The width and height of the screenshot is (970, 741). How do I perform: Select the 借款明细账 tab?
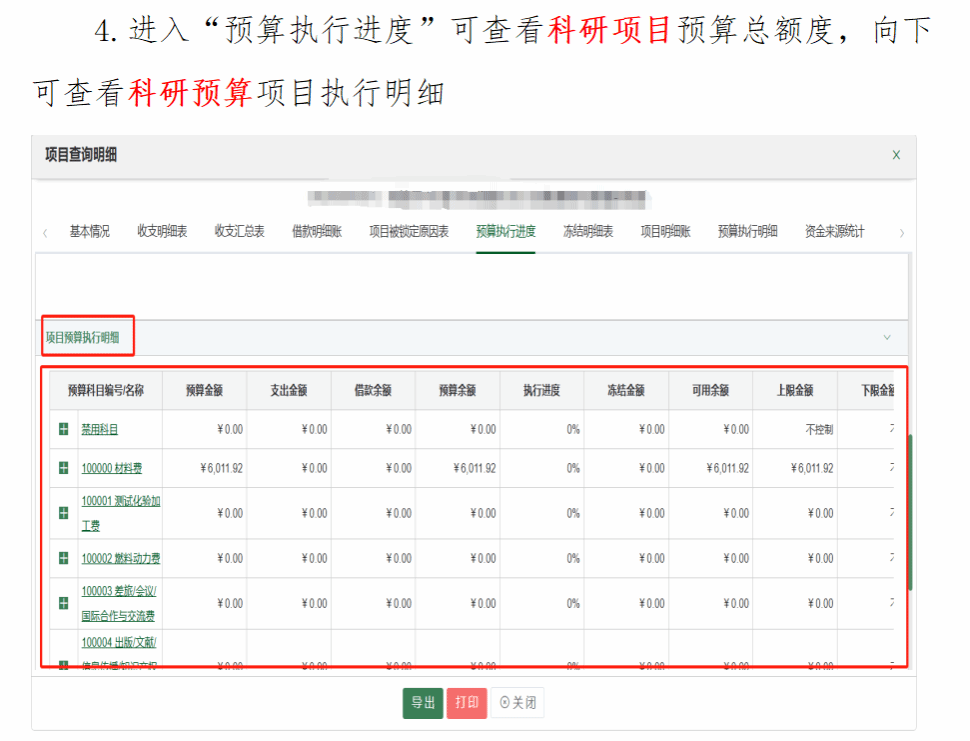click(317, 231)
